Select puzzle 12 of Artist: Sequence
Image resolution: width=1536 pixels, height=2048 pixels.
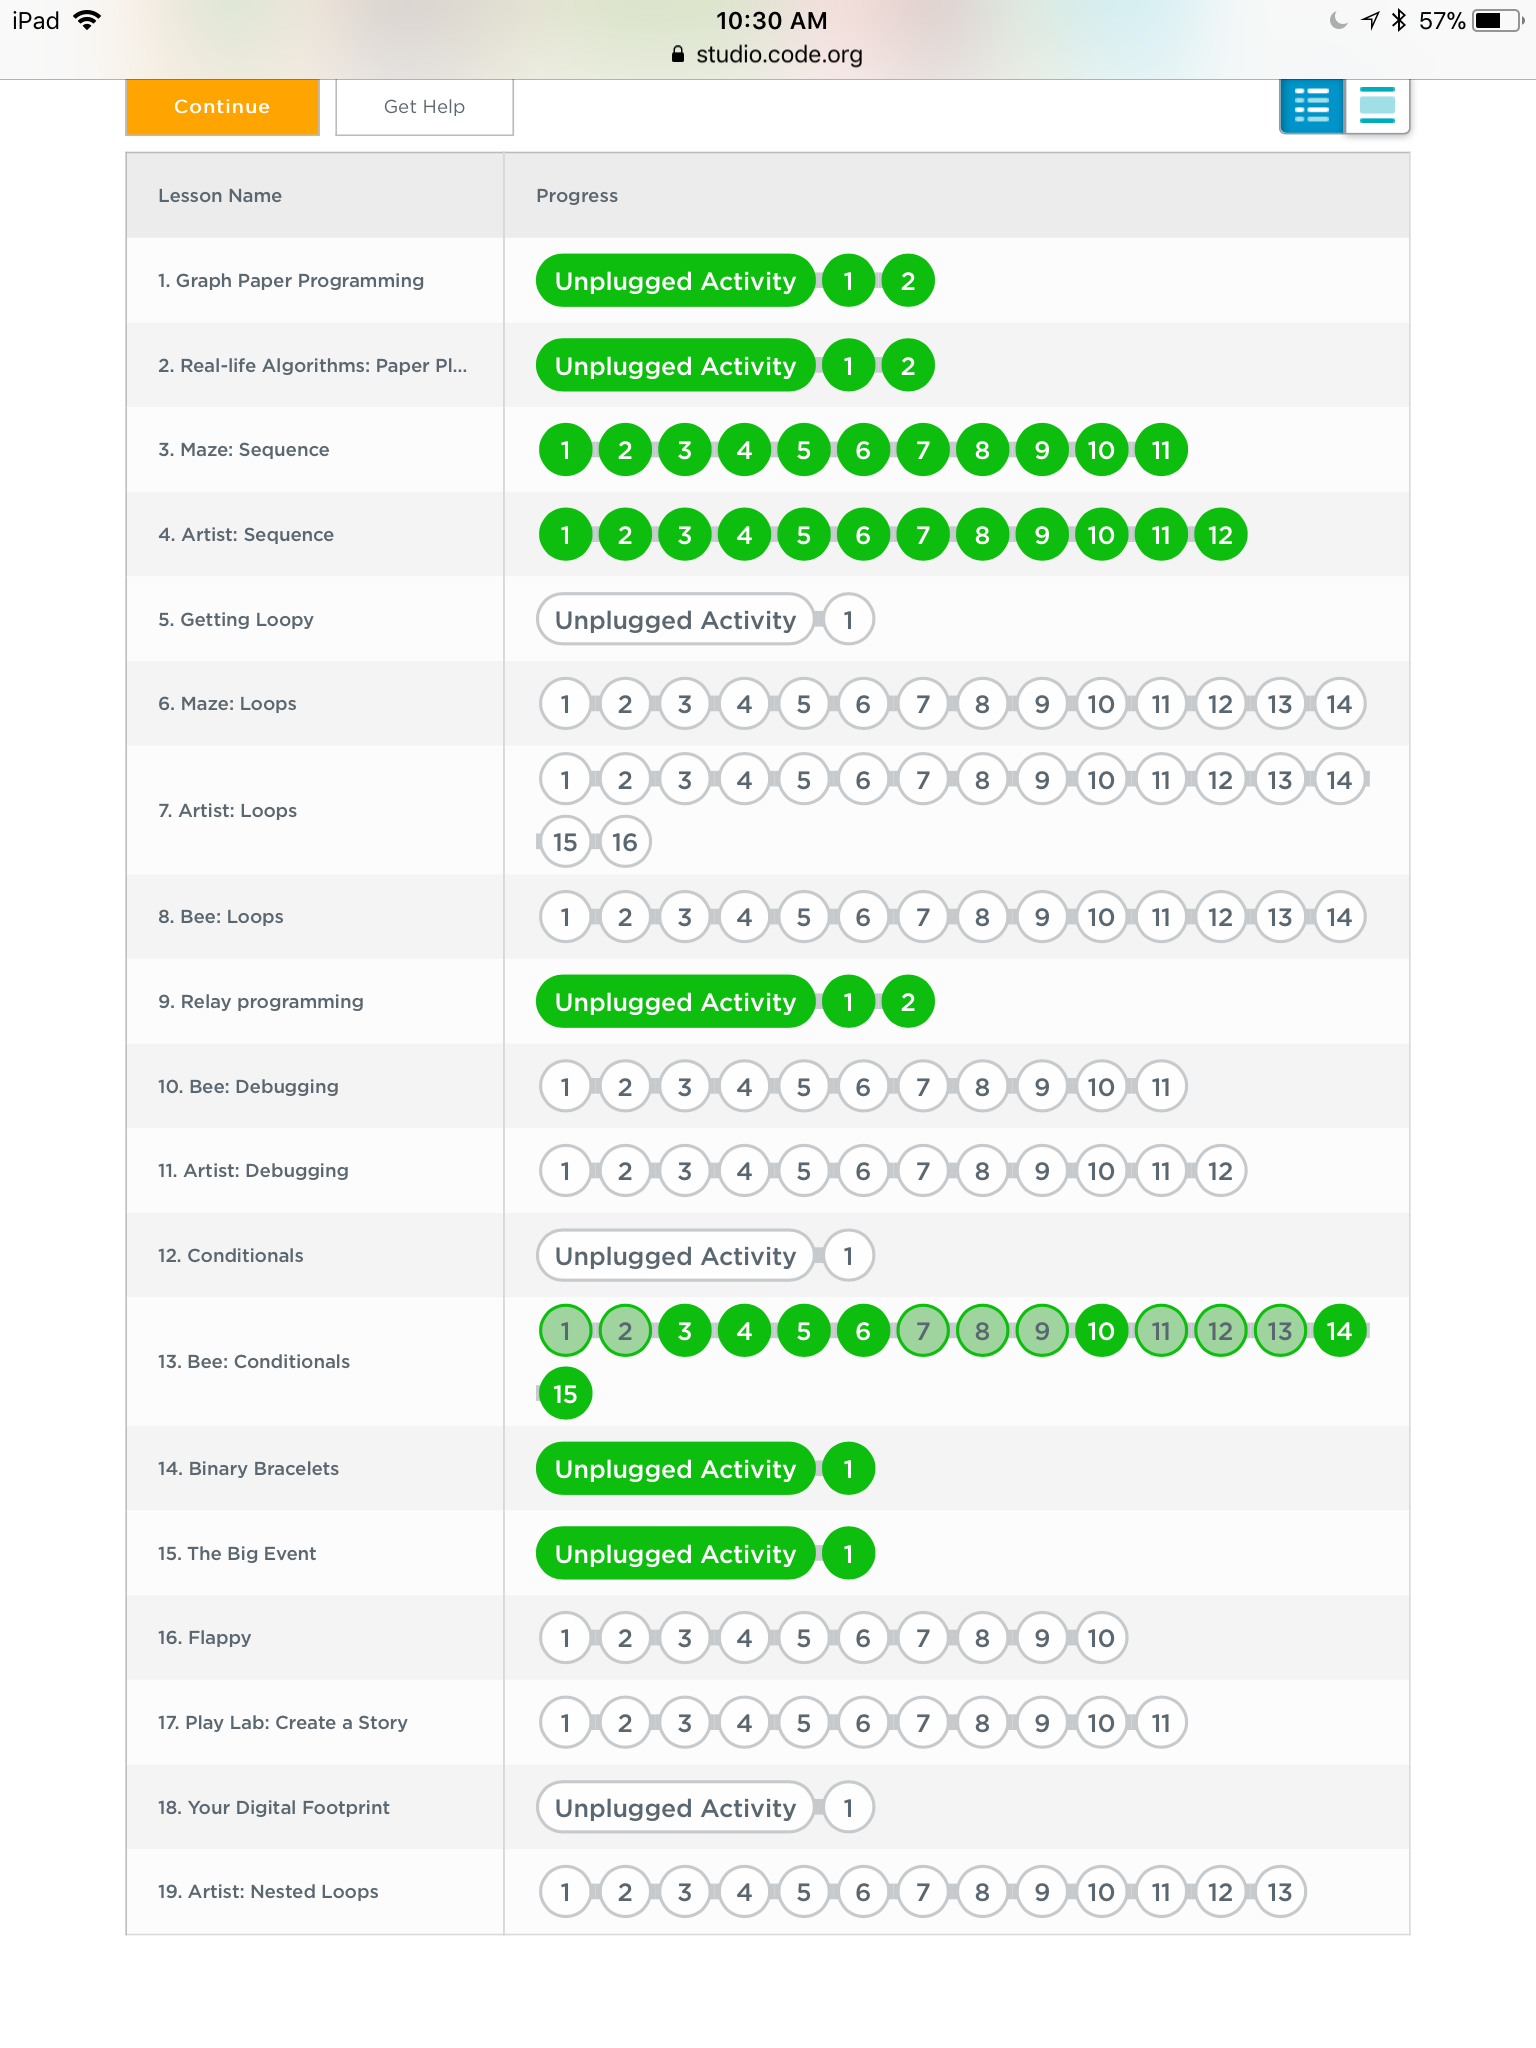[1220, 535]
